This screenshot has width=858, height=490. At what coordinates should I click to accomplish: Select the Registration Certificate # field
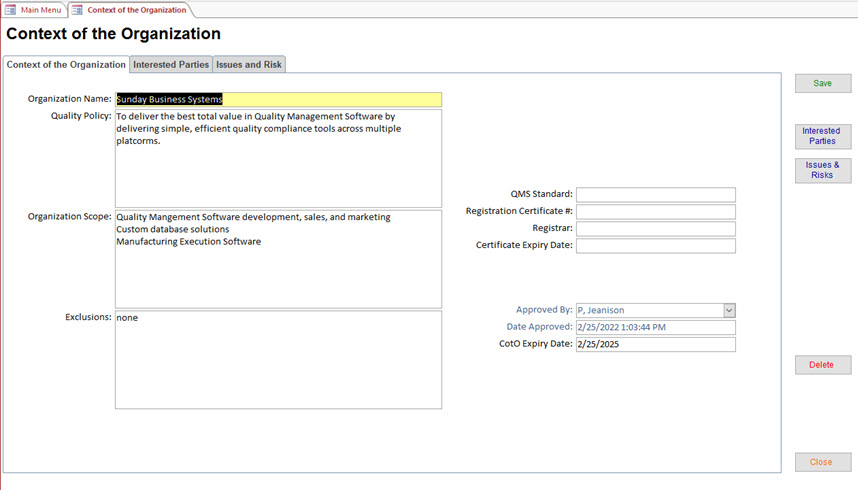[655, 211]
